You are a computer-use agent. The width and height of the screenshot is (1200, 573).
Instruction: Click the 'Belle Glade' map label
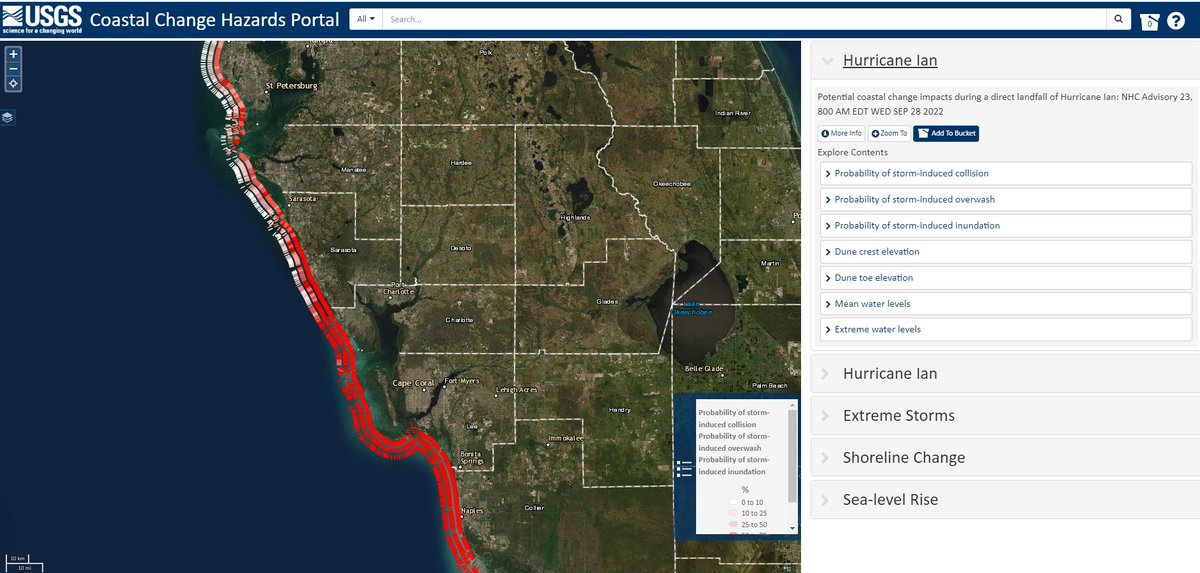click(x=703, y=369)
